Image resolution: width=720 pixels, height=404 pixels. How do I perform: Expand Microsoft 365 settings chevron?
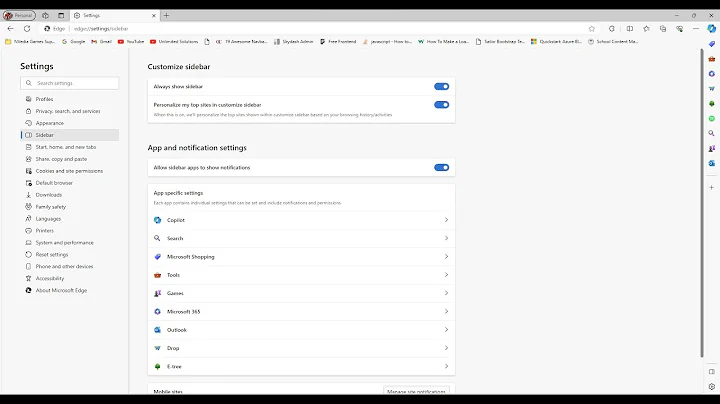point(446,311)
